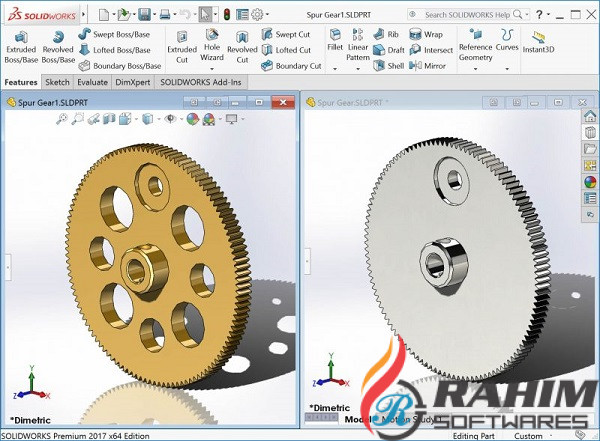Open Display Style in Spur Gear1 view
Screen dimensions: 600x441
148,119
